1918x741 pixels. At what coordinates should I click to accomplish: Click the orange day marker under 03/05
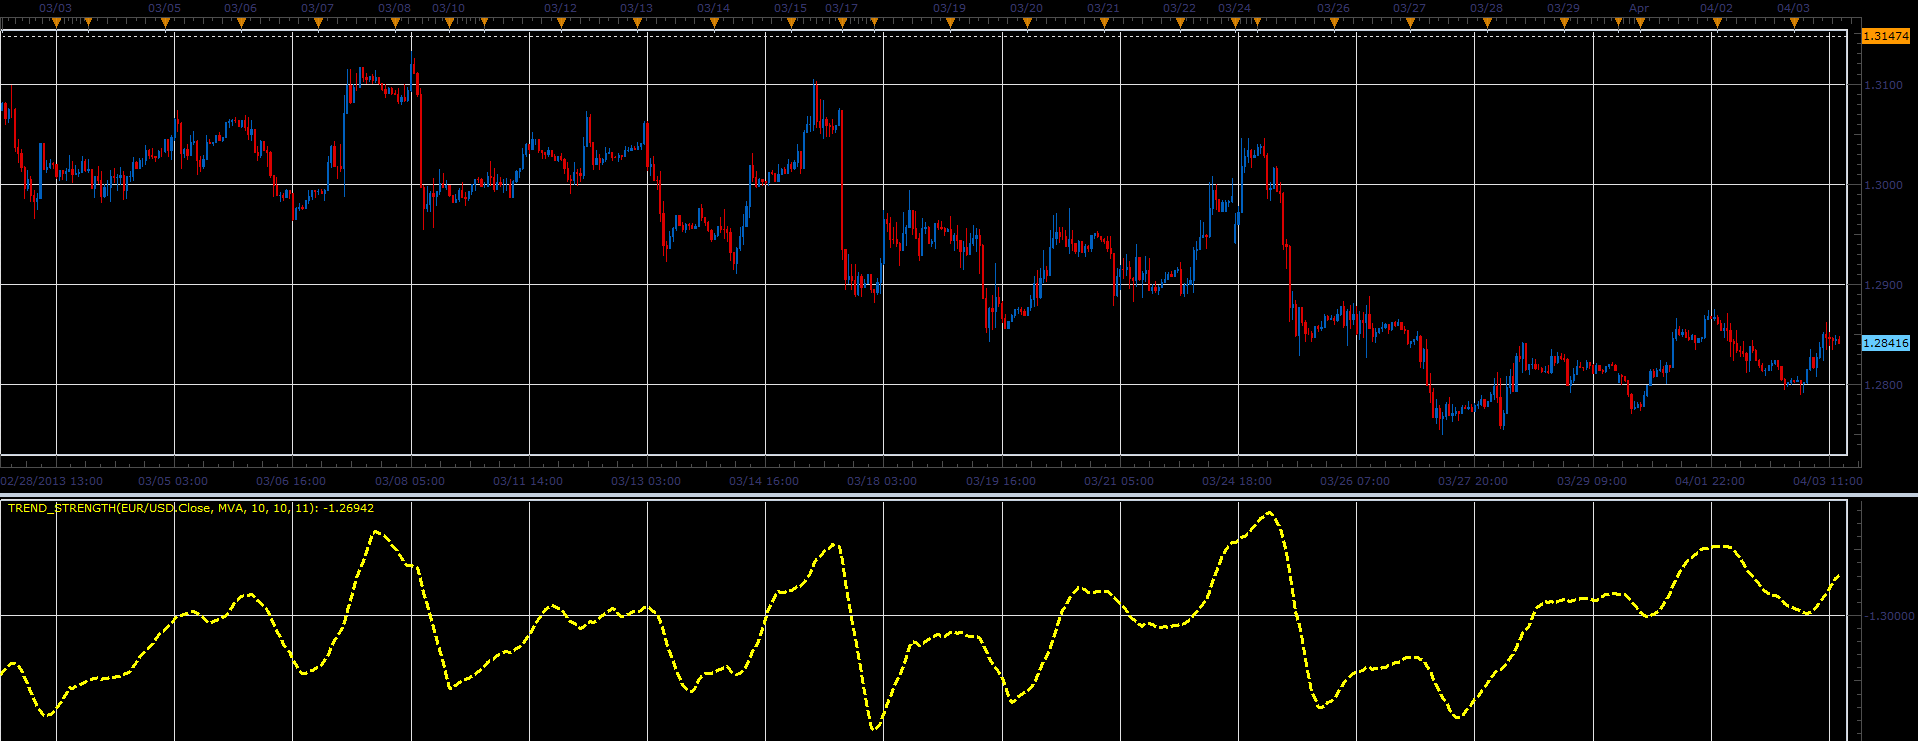pyautogui.click(x=164, y=22)
